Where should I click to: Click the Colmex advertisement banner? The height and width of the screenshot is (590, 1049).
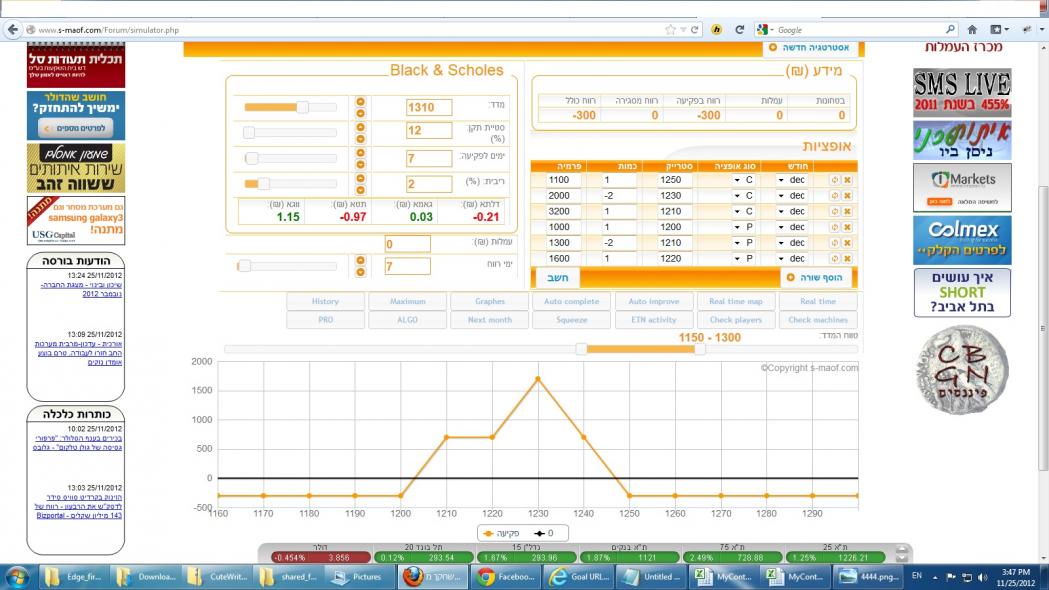coord(962,239)
